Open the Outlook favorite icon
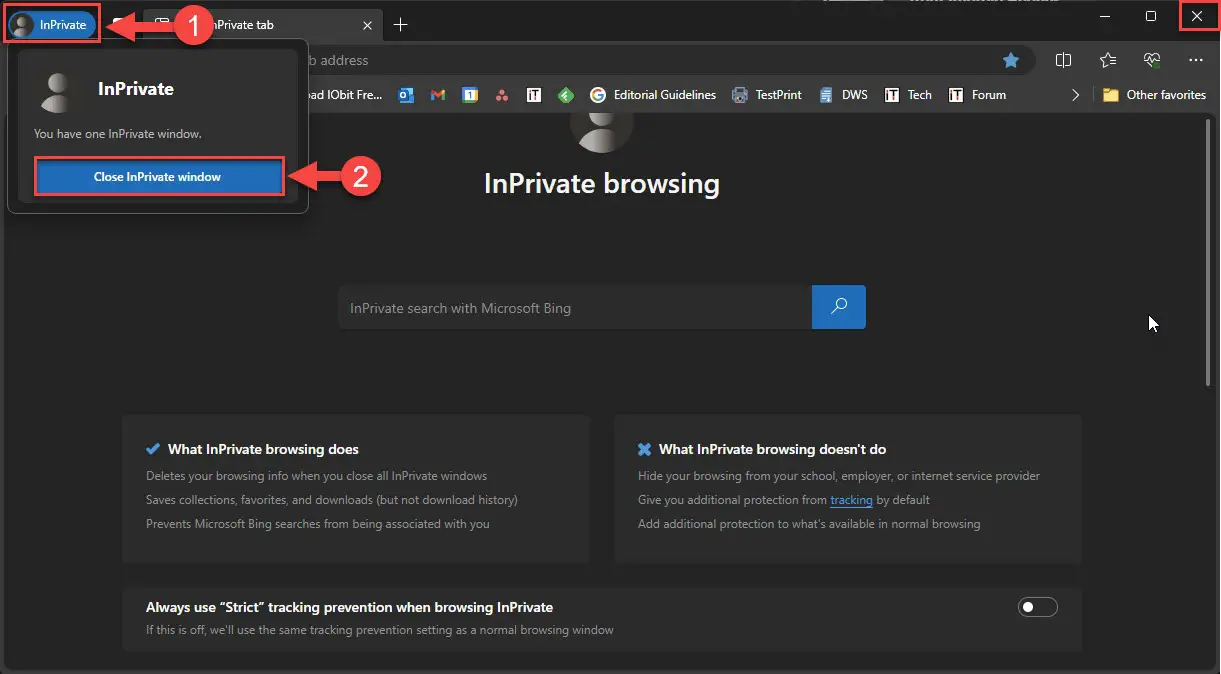 pos(404,94)
